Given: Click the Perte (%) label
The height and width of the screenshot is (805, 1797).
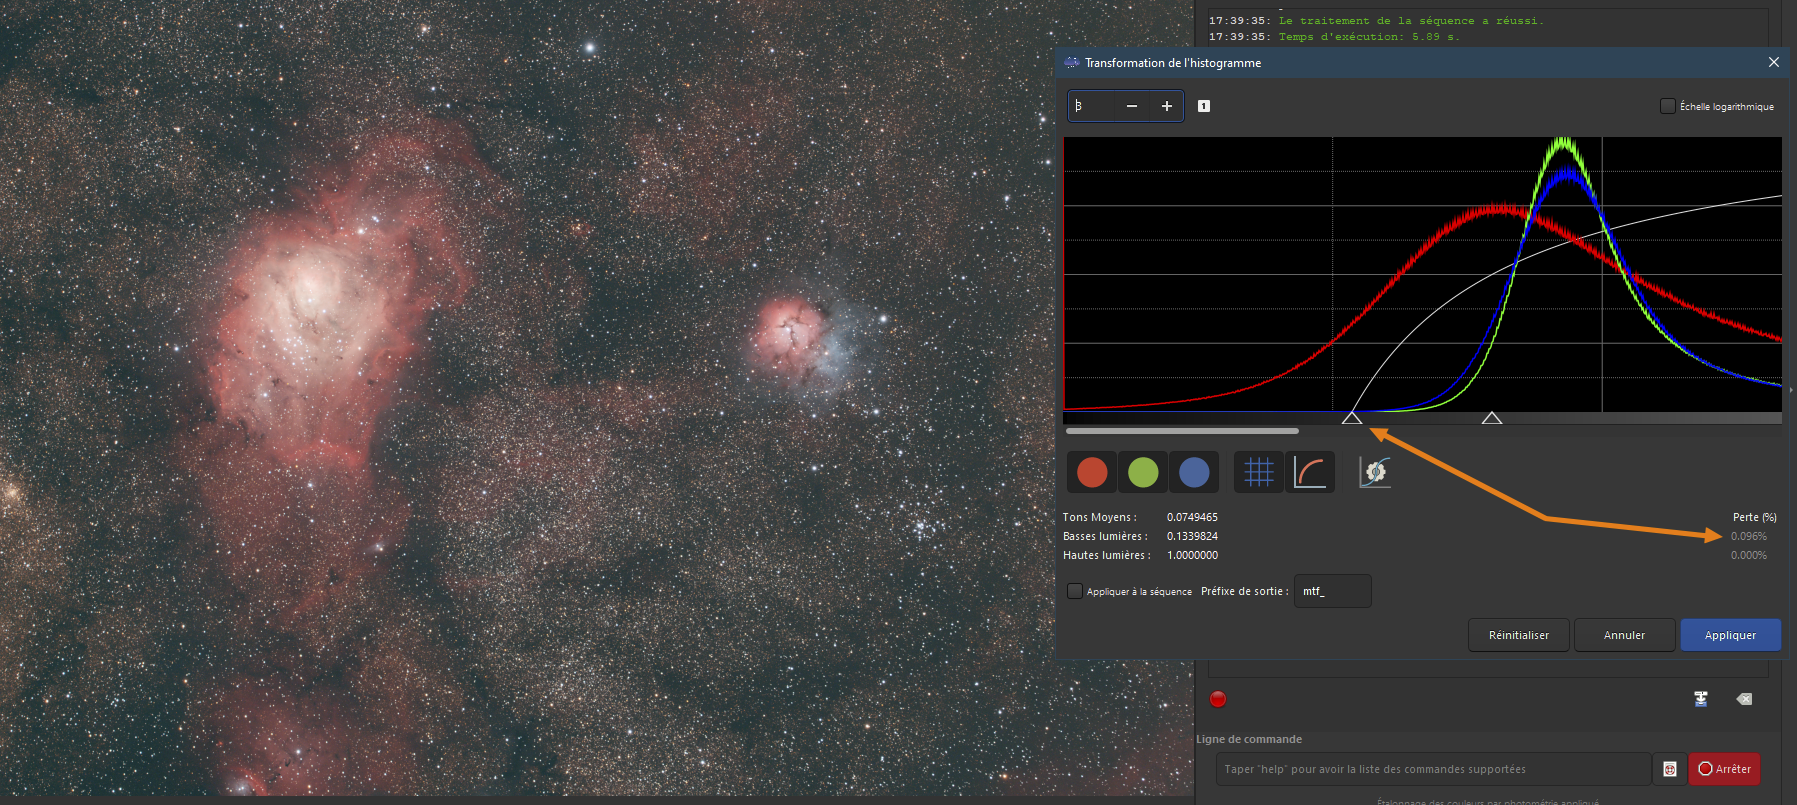Looking at the screenshot, I should pos(1755,517).
